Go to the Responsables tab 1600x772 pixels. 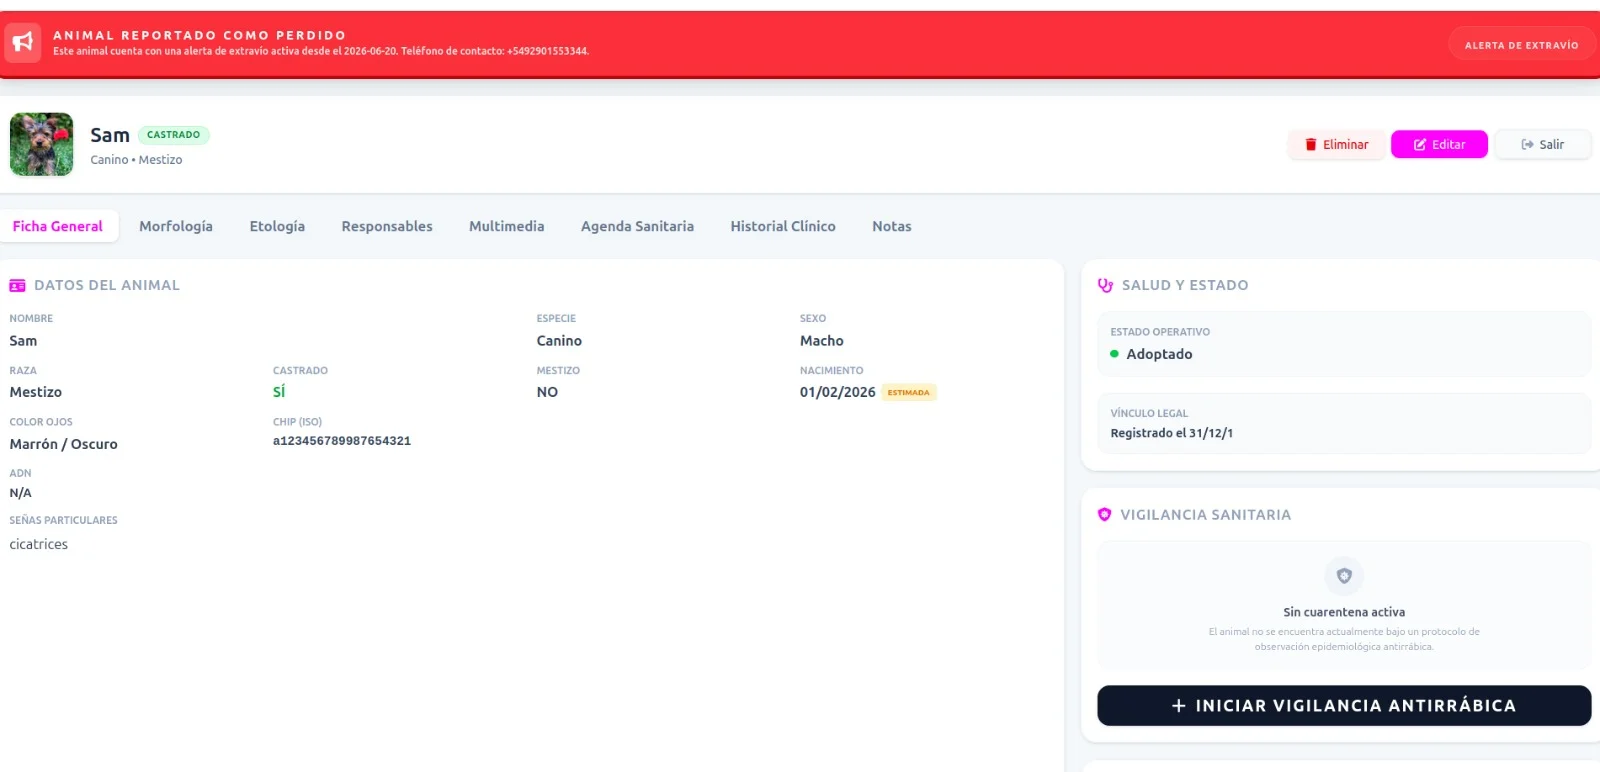tap(387, 226)
